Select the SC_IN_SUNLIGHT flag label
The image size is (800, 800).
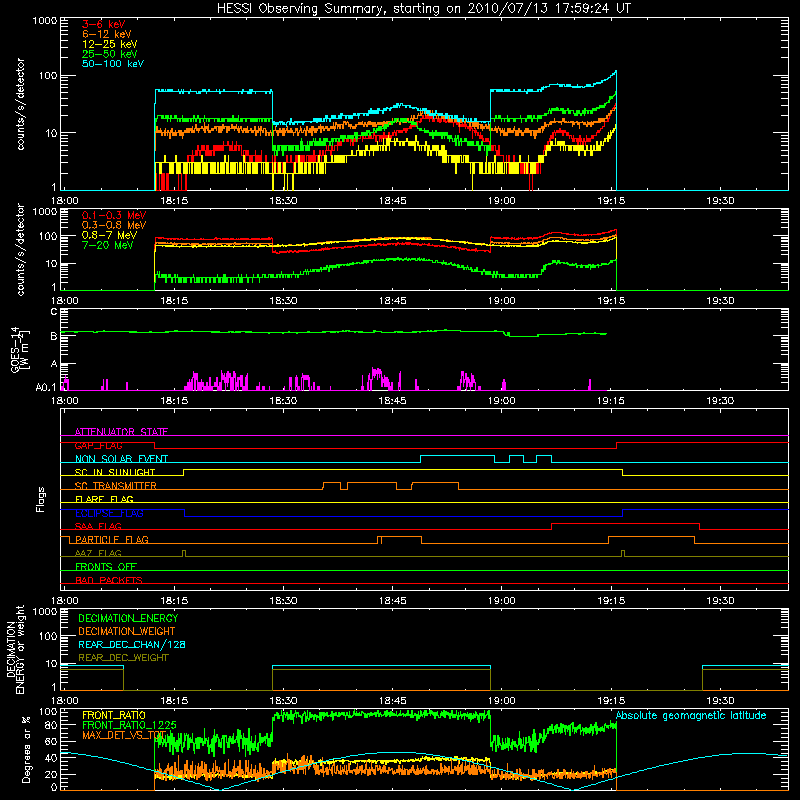pos(115,472)
